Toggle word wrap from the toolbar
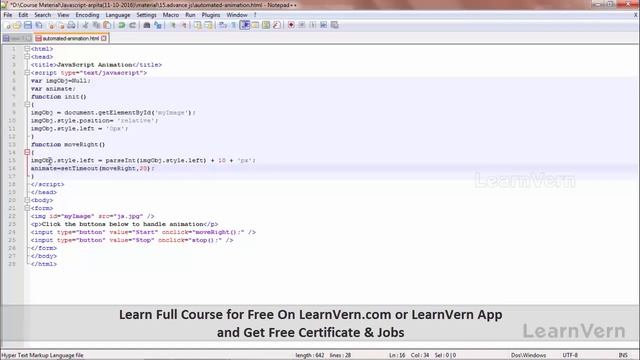640x360 pixels. pos(222,25)
